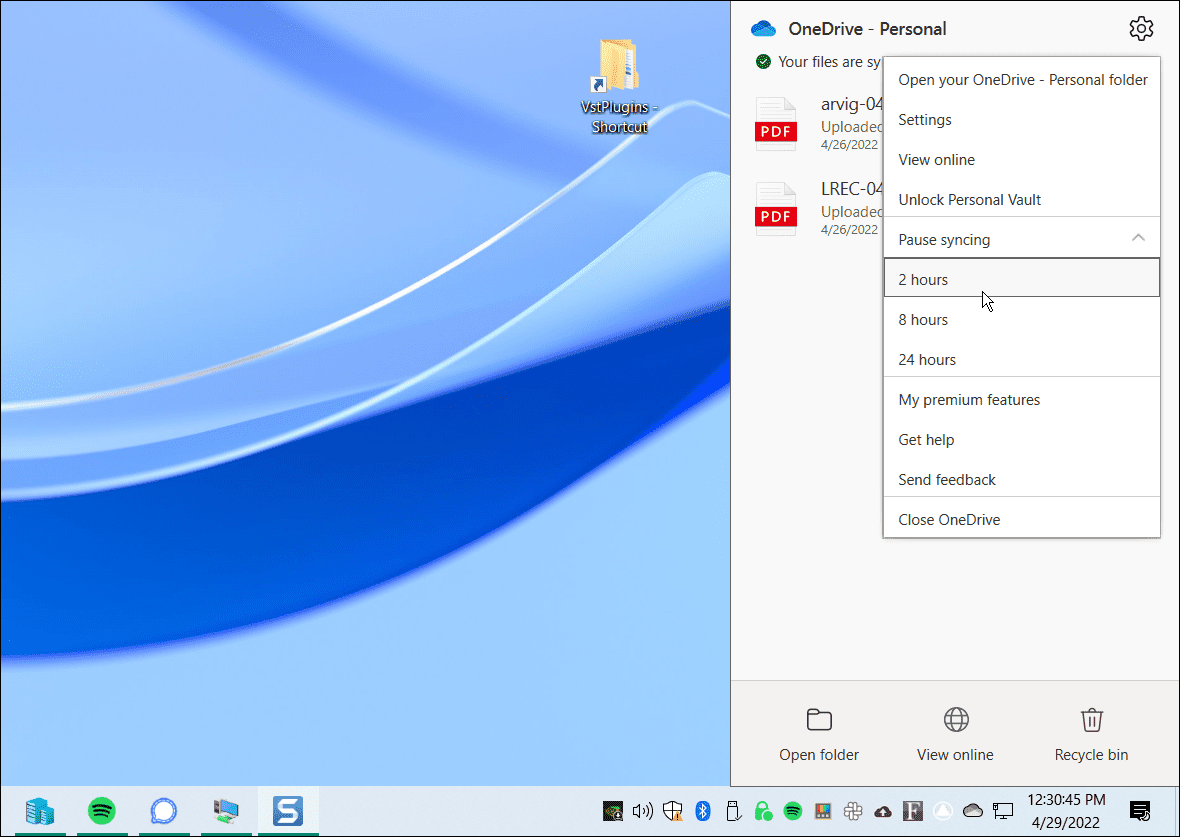
Task: Pause syncing for 8 hours
Action: 1022,319
